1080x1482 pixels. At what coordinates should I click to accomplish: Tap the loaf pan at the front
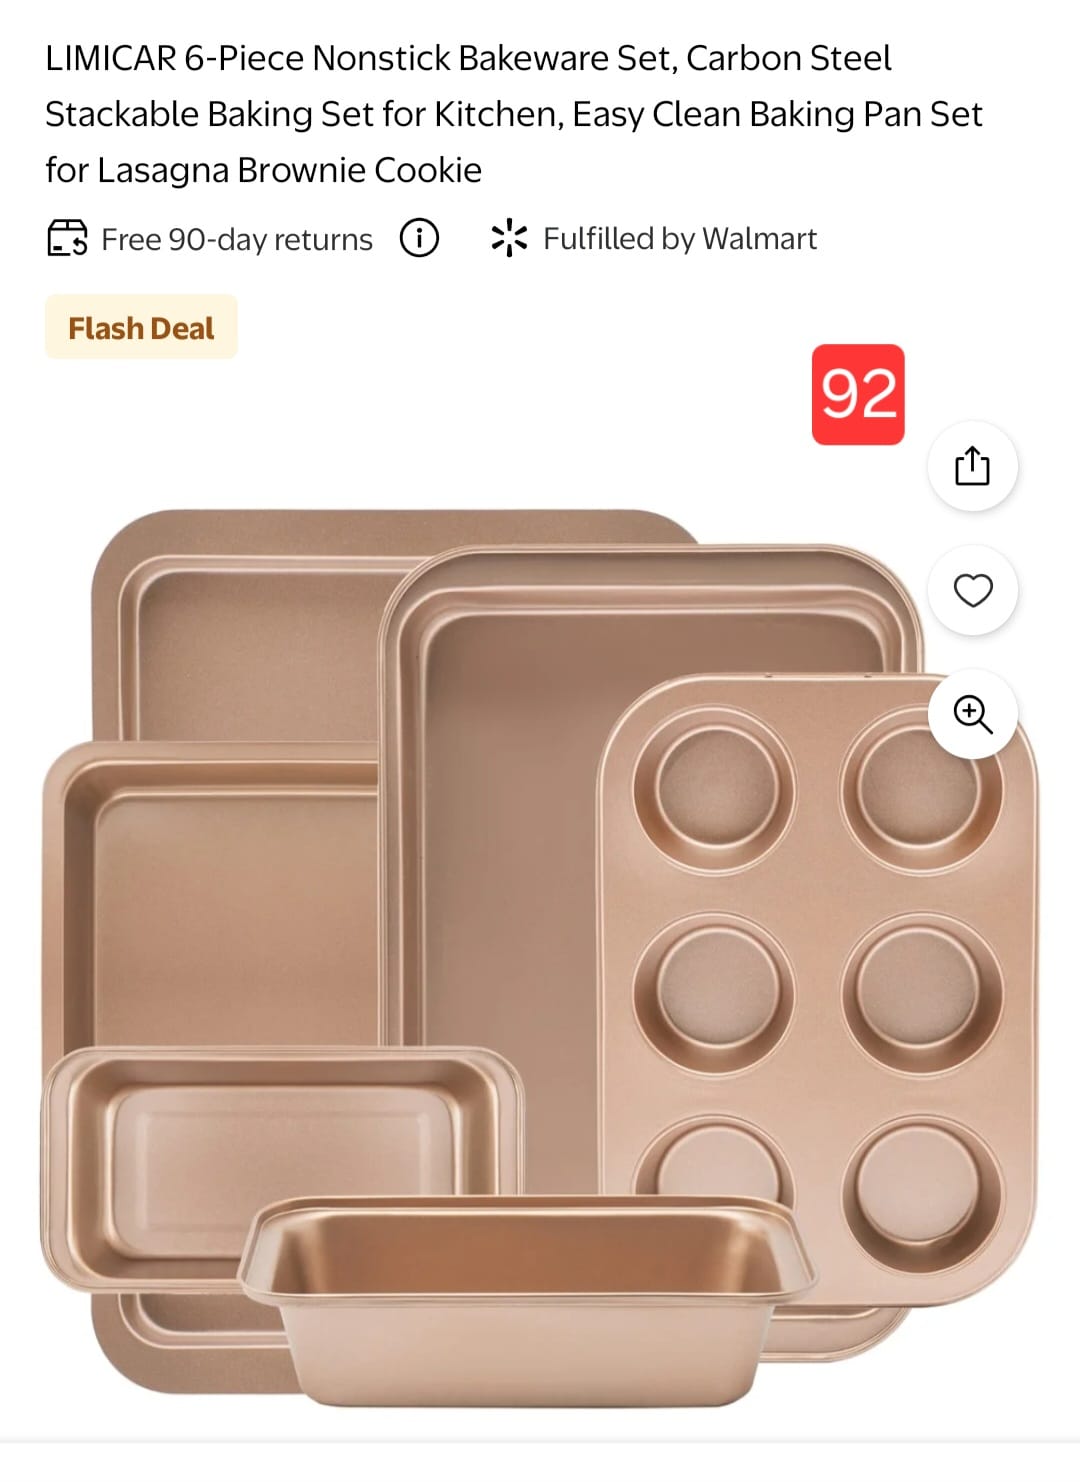(530, 1300)
